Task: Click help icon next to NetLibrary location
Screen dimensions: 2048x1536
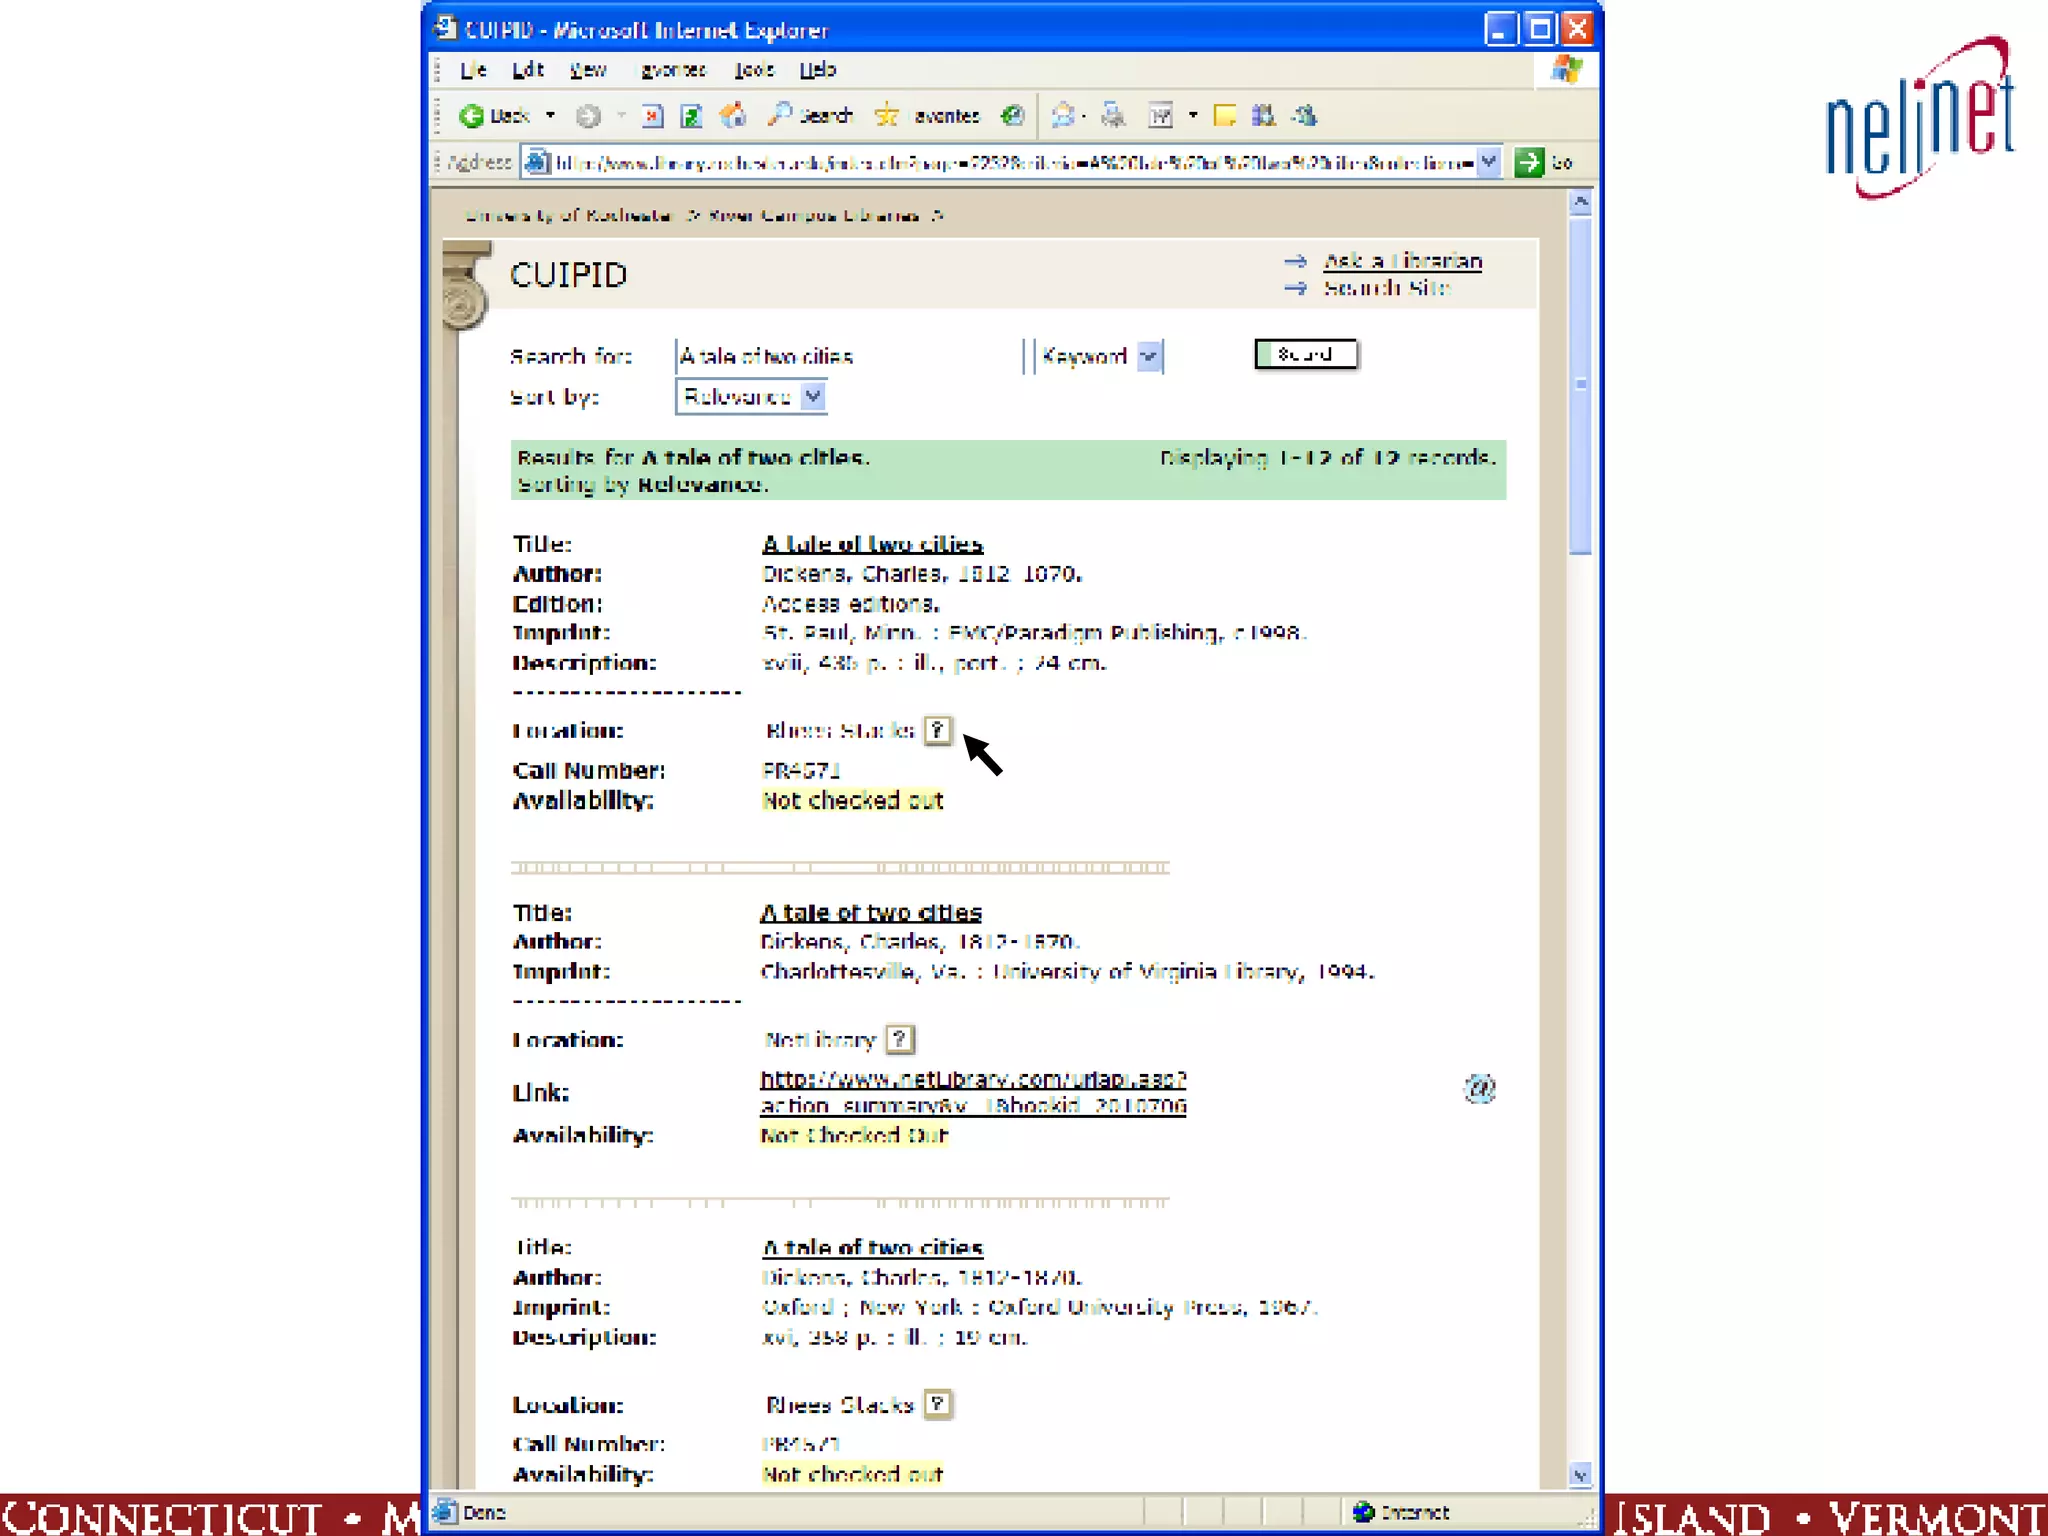Action: tap(900, 1039)
